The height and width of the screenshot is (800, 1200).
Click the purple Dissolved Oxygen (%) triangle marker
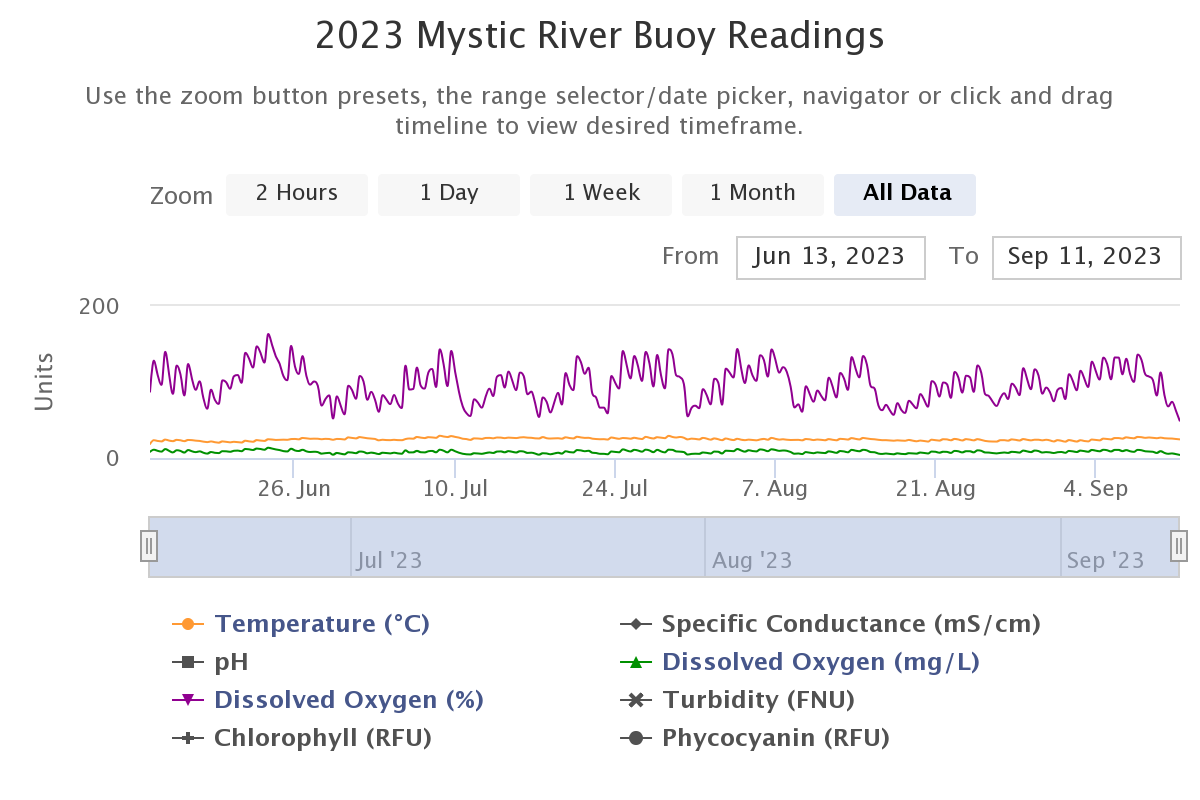pos(184,700)
